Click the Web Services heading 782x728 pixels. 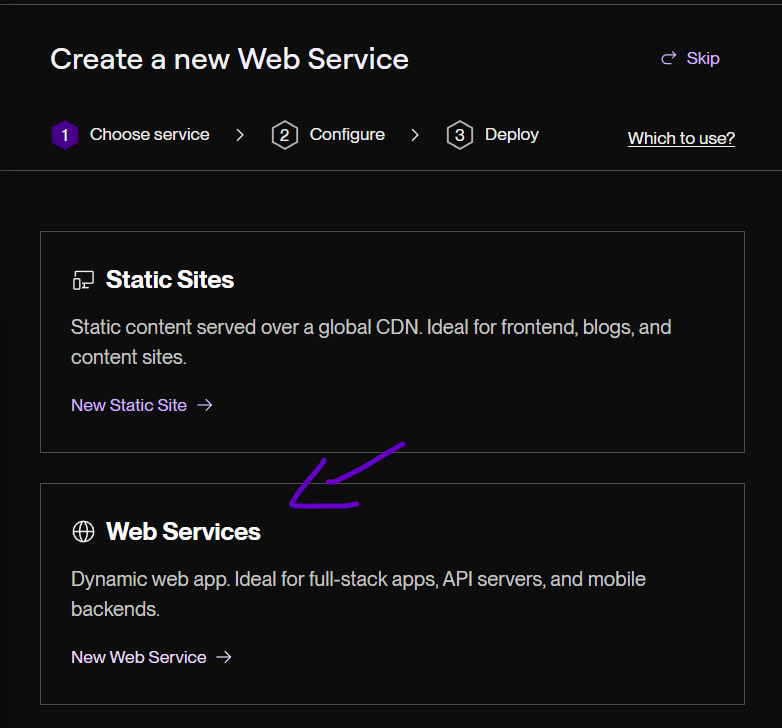tap(183, 532)
